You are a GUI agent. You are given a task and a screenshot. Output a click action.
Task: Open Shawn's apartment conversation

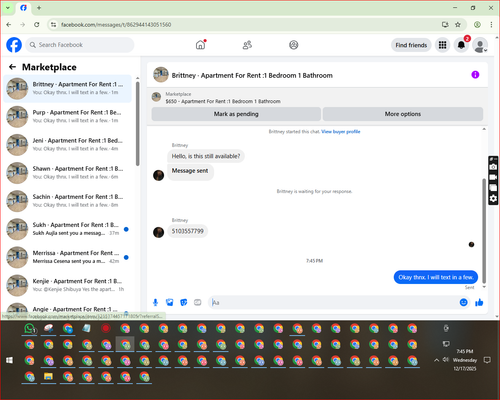pos(67,173)
